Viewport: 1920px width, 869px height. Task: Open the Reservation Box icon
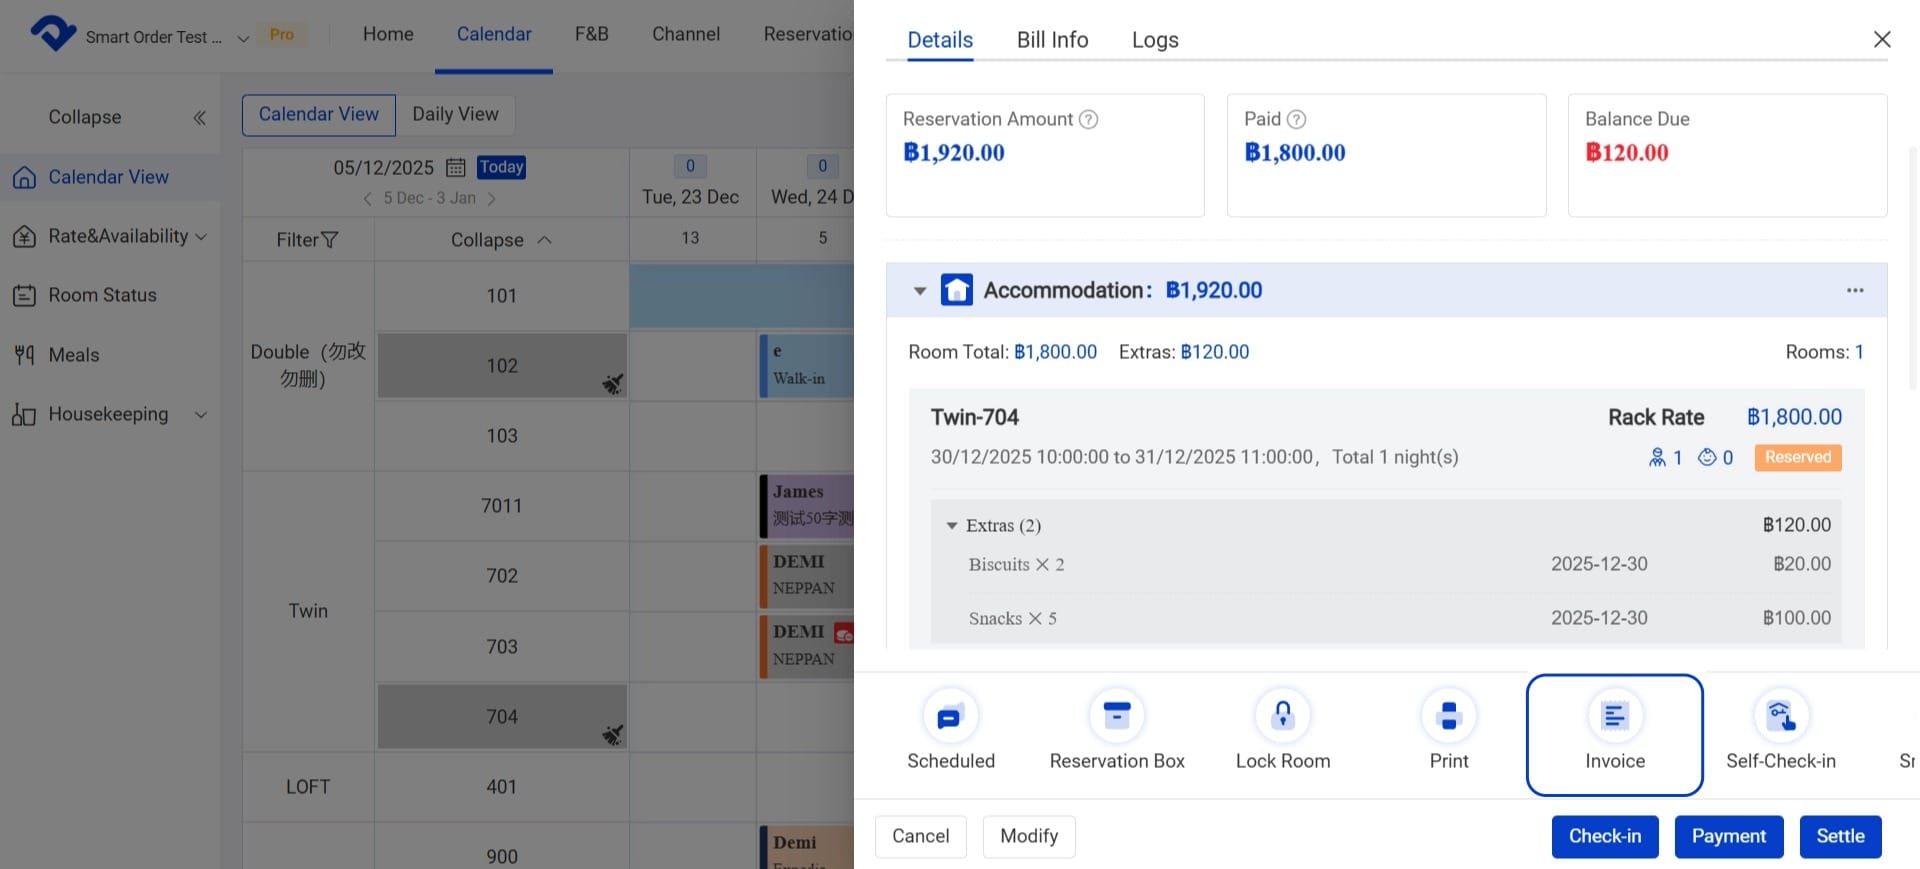click(1116, 717)
